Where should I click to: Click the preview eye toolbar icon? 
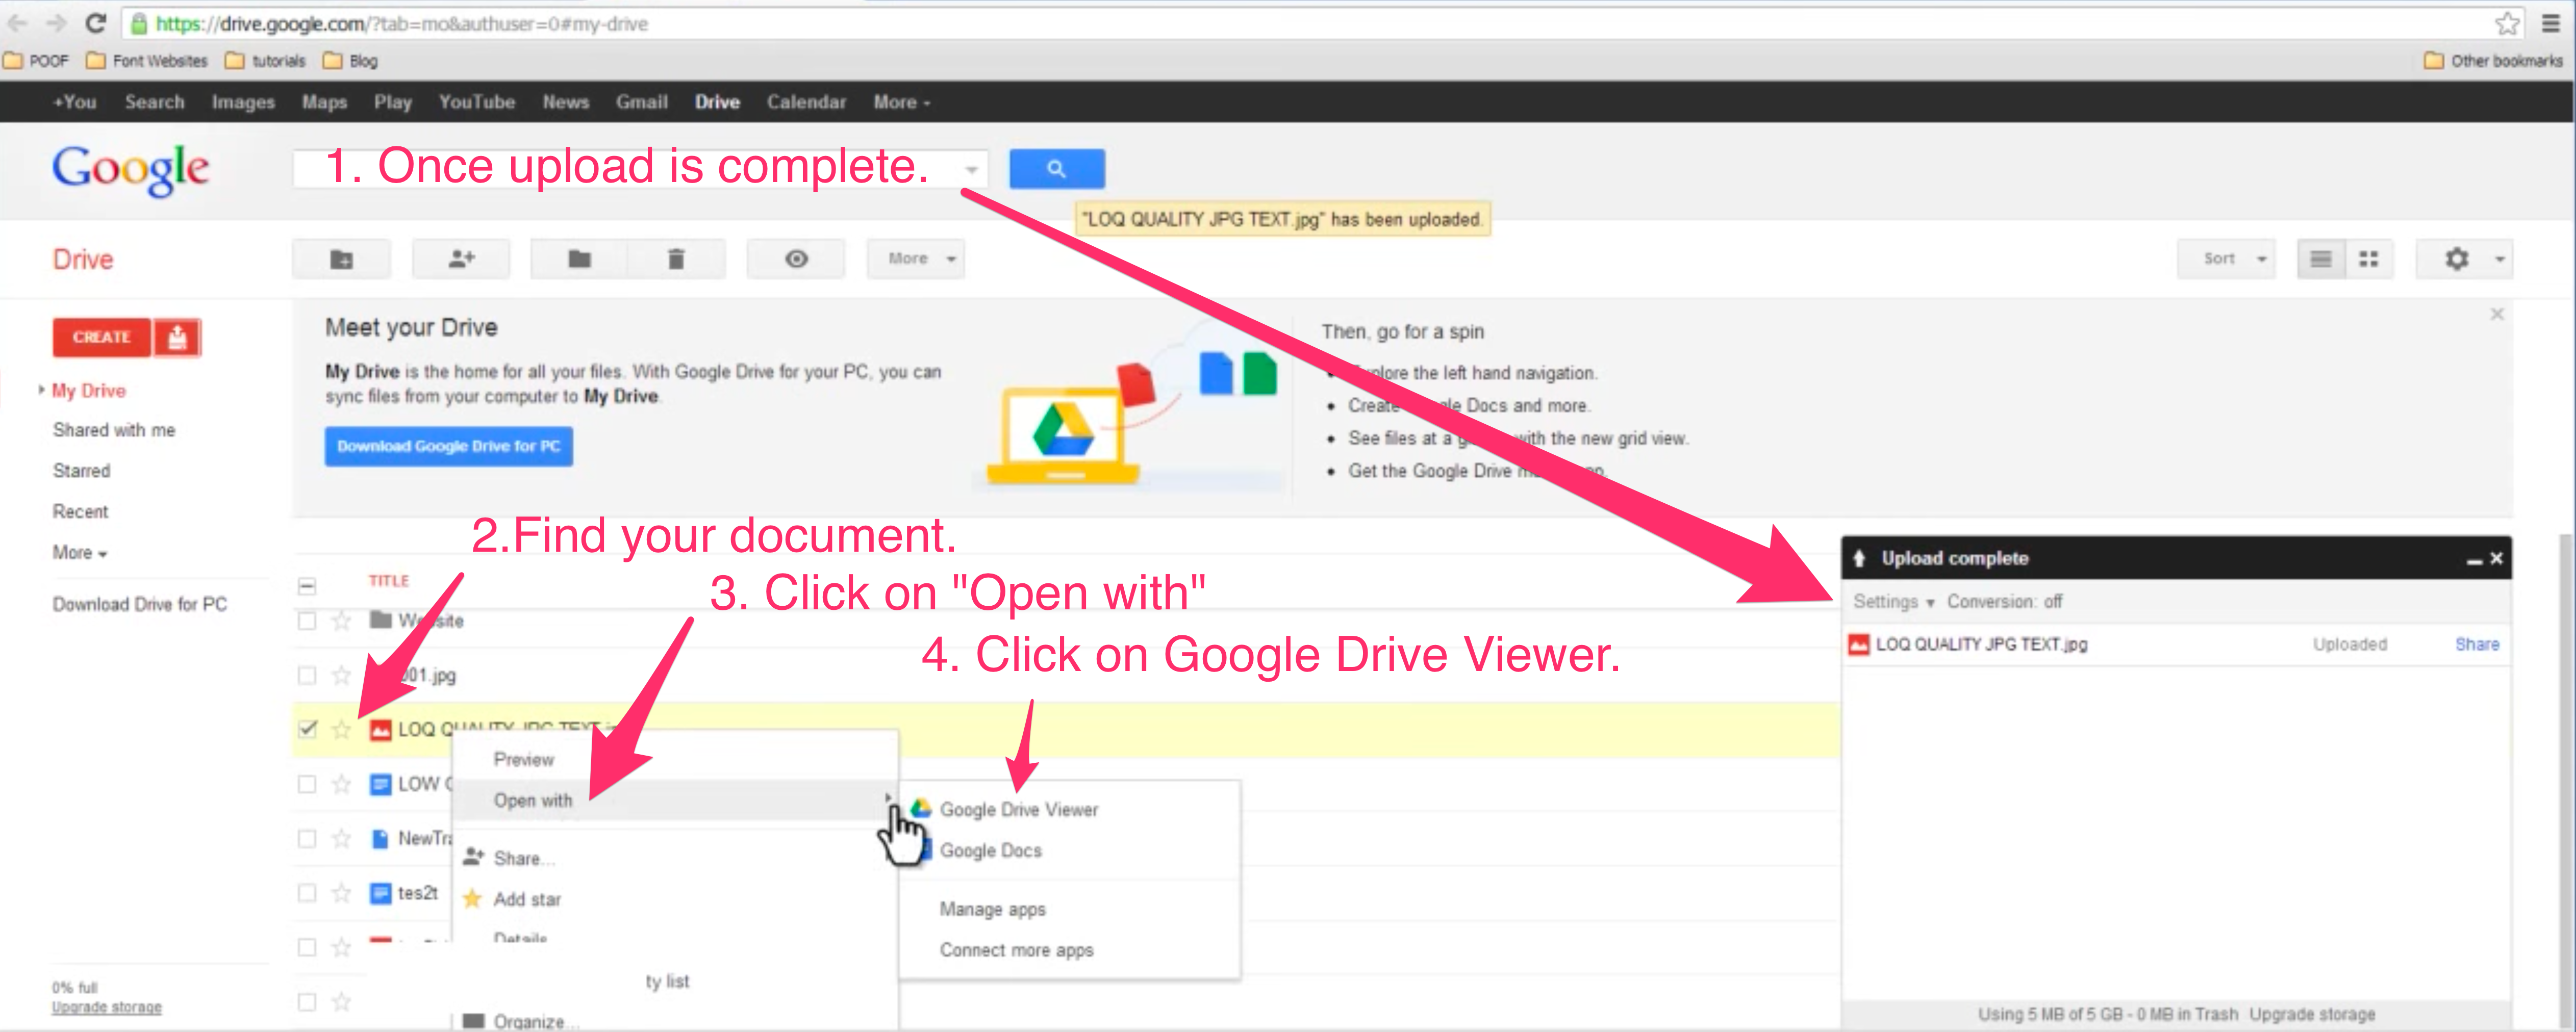coord(796,259)
